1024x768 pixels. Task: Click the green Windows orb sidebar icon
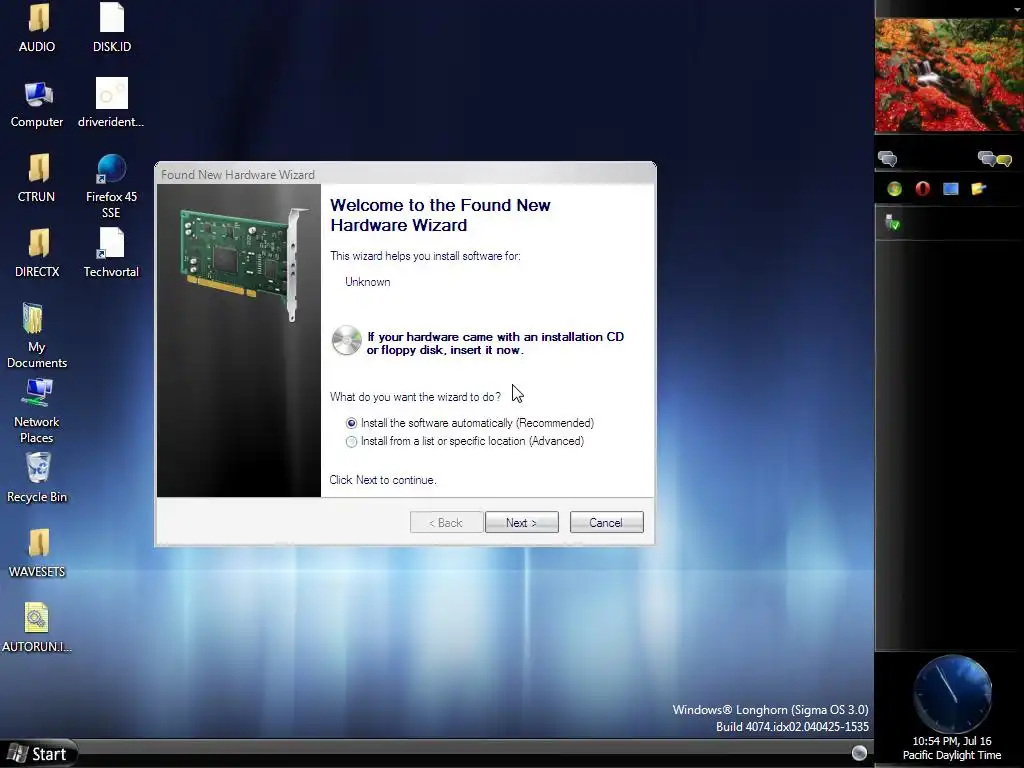[x=895, y=189]
